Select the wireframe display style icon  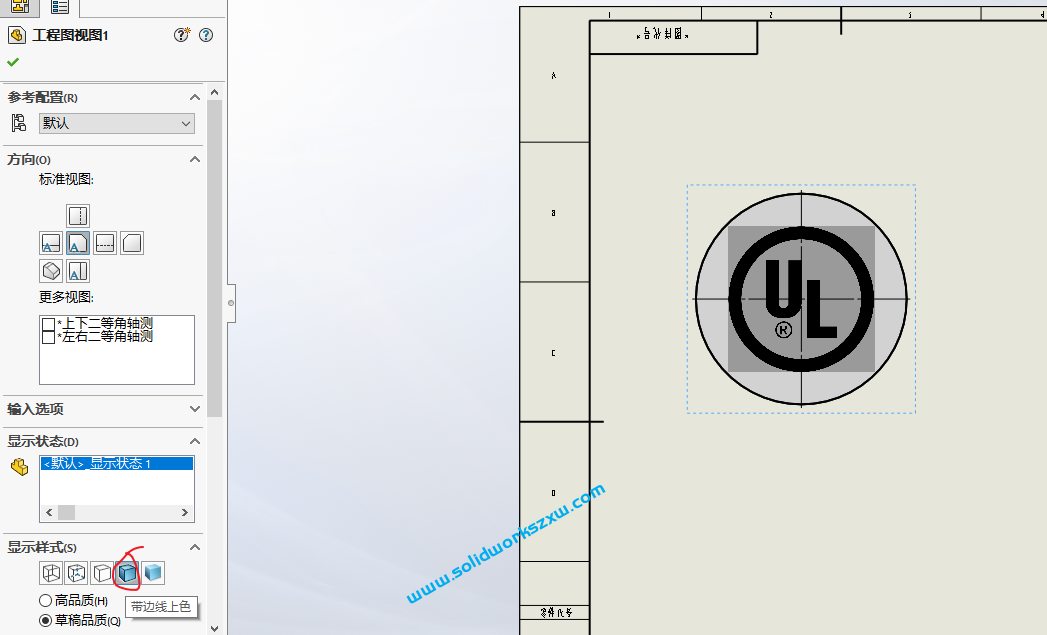(x=51, y=573)
